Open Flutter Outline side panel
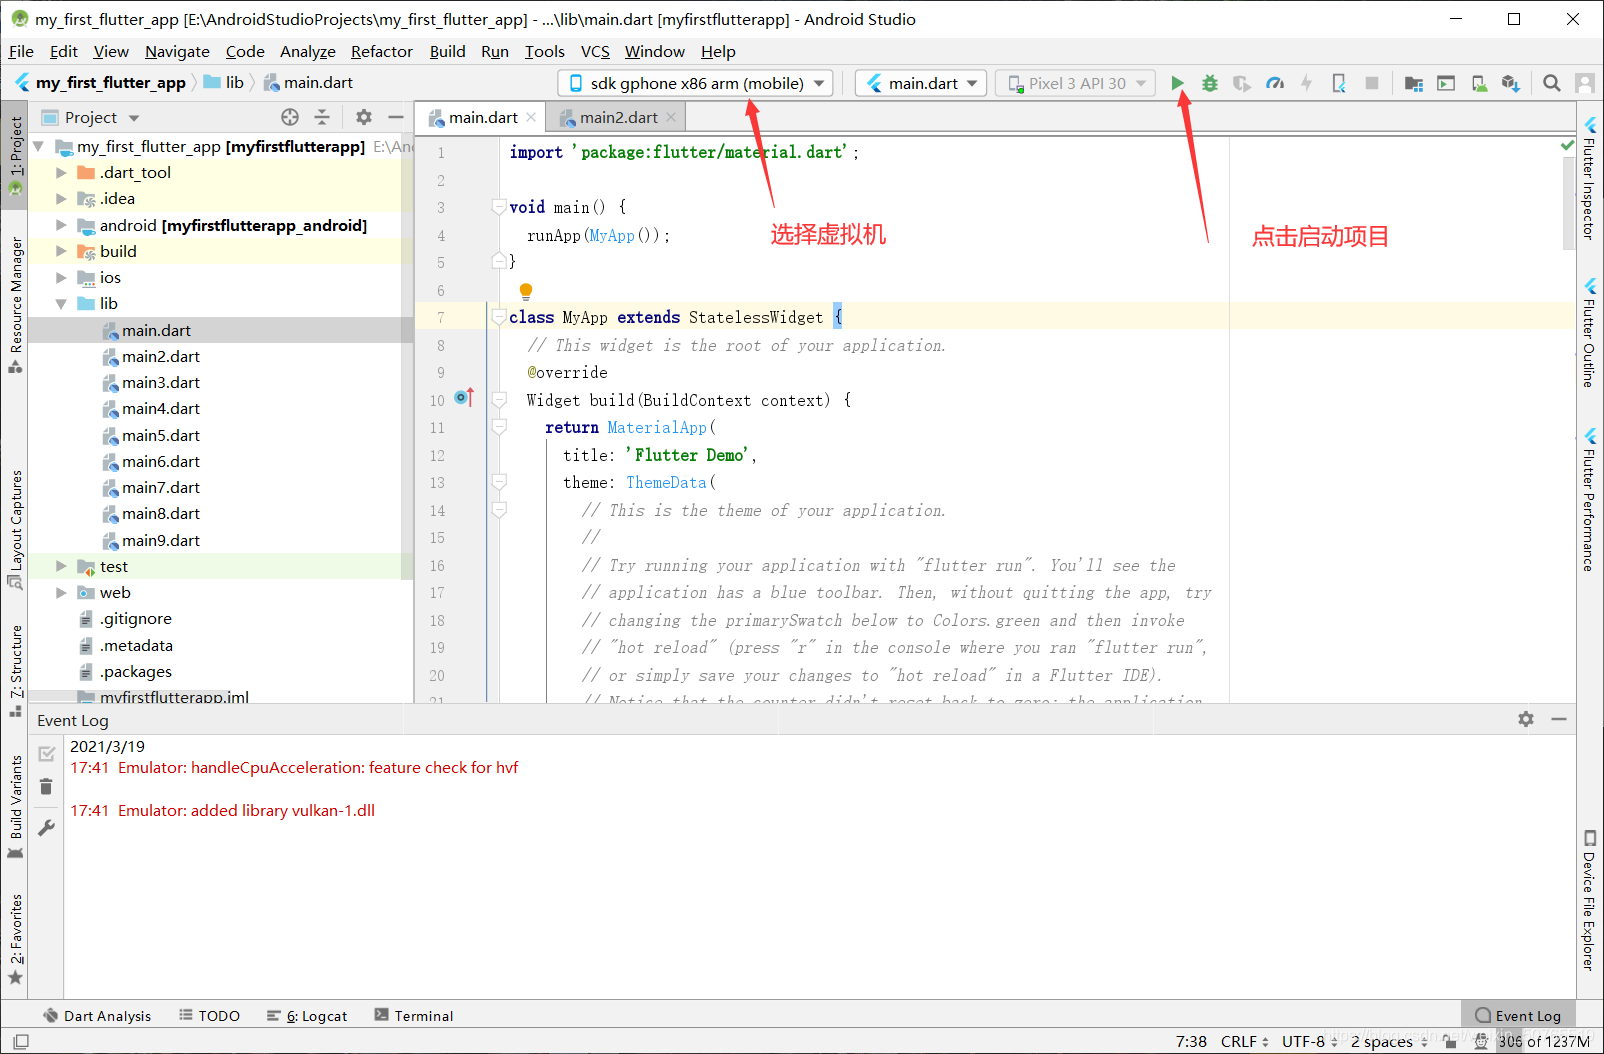This screenshot has width=1604, height=1054. click(1589, 333)
